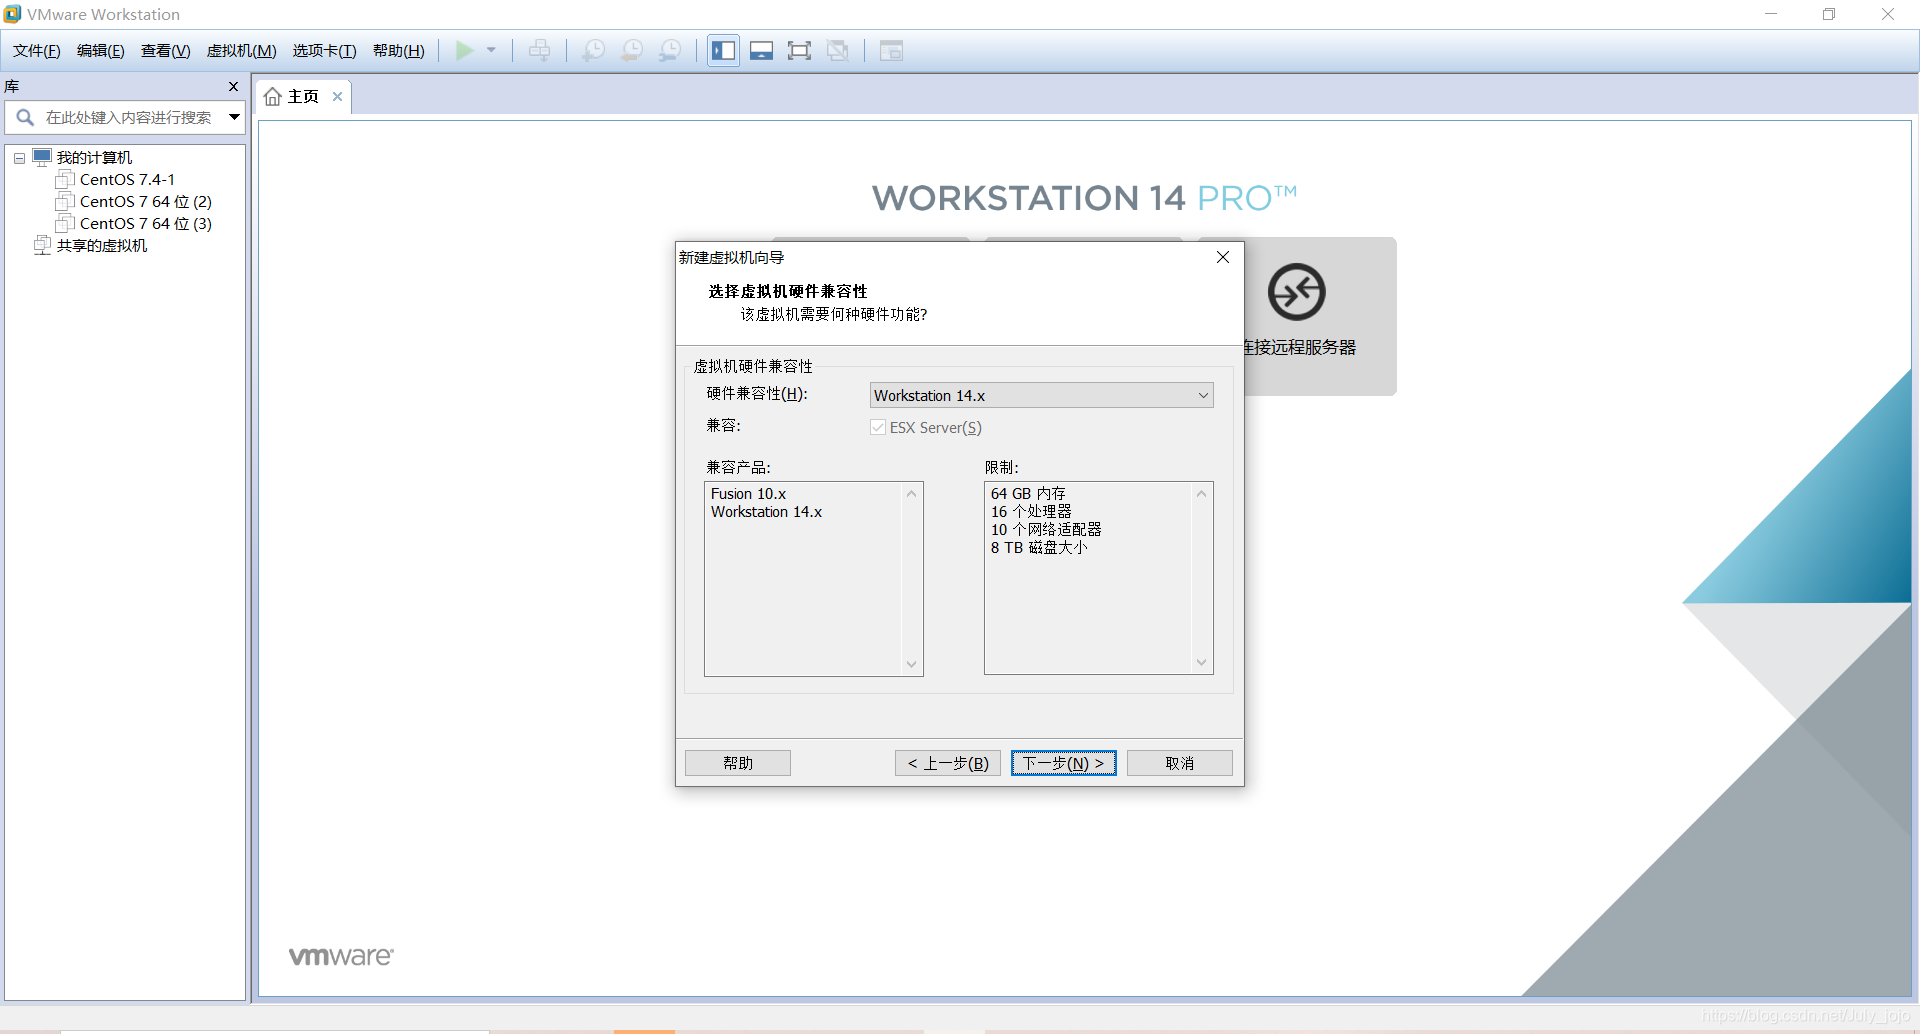Click the console view toolbar icon
Screen dimensions: 1920x1034
click(x=891, y=51)
